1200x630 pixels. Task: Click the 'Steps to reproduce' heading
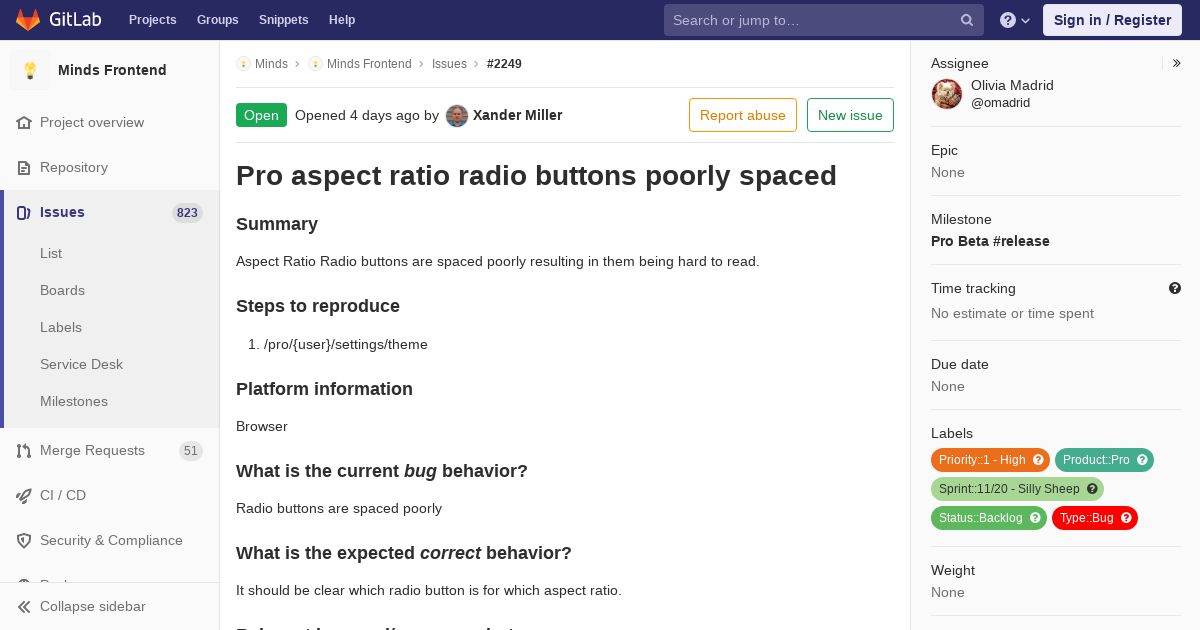click(x=318, y=306)
